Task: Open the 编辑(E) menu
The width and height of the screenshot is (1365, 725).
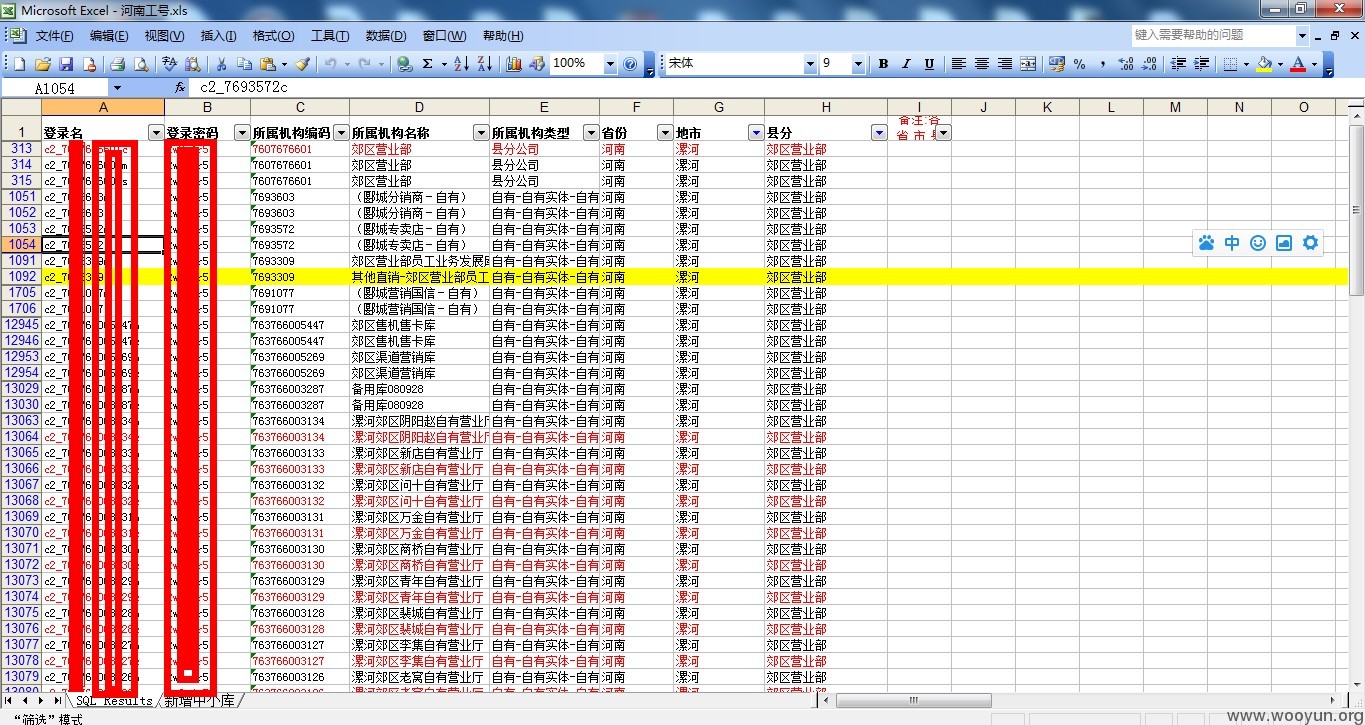Action: [x=109, y=36]
